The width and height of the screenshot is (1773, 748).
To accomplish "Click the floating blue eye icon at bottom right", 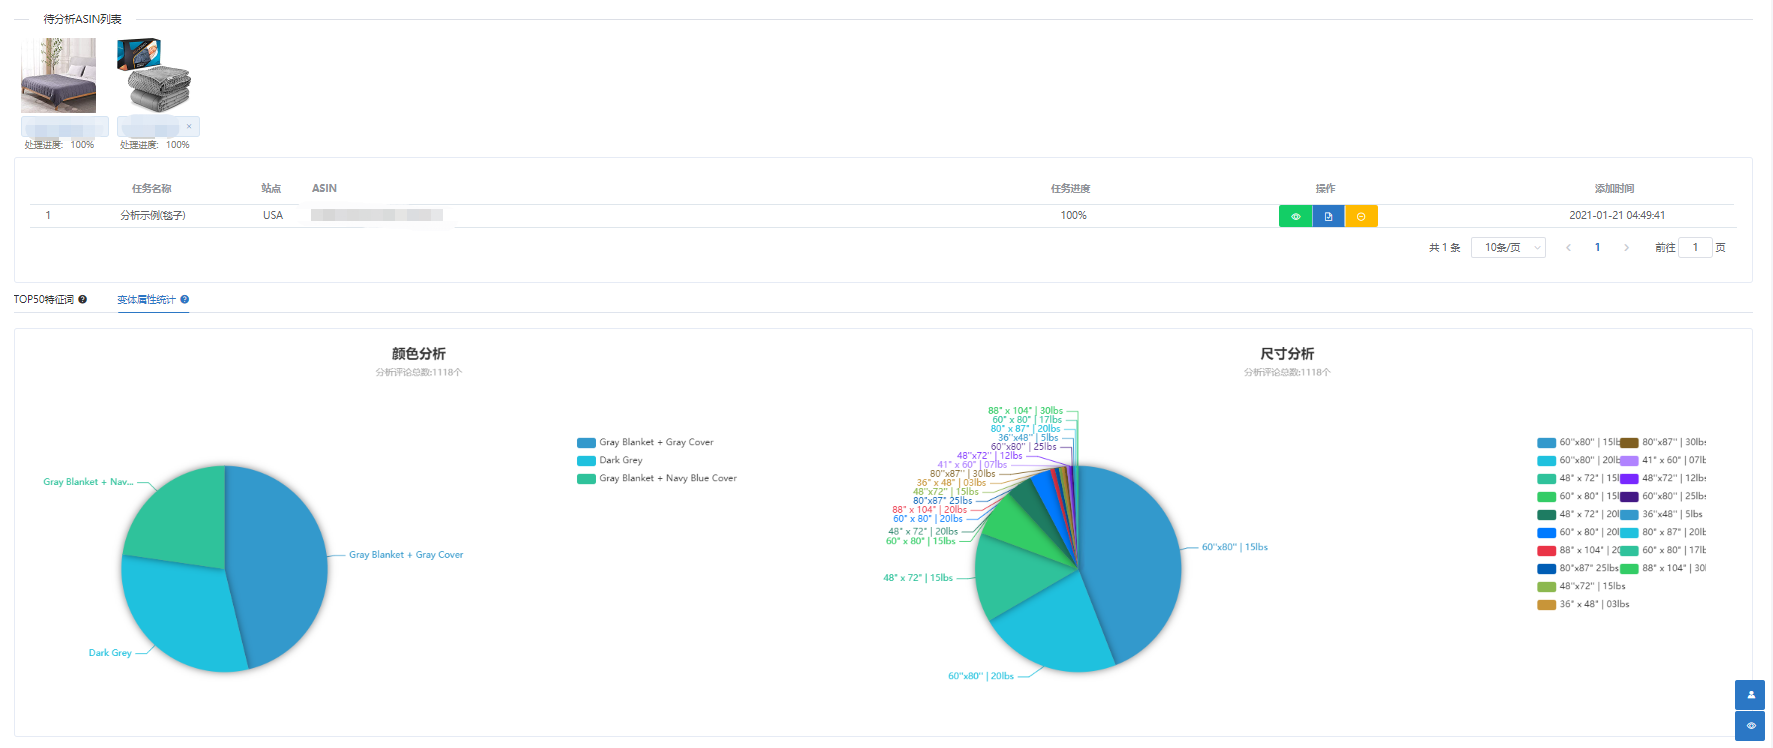I will tap(1750, 726).
